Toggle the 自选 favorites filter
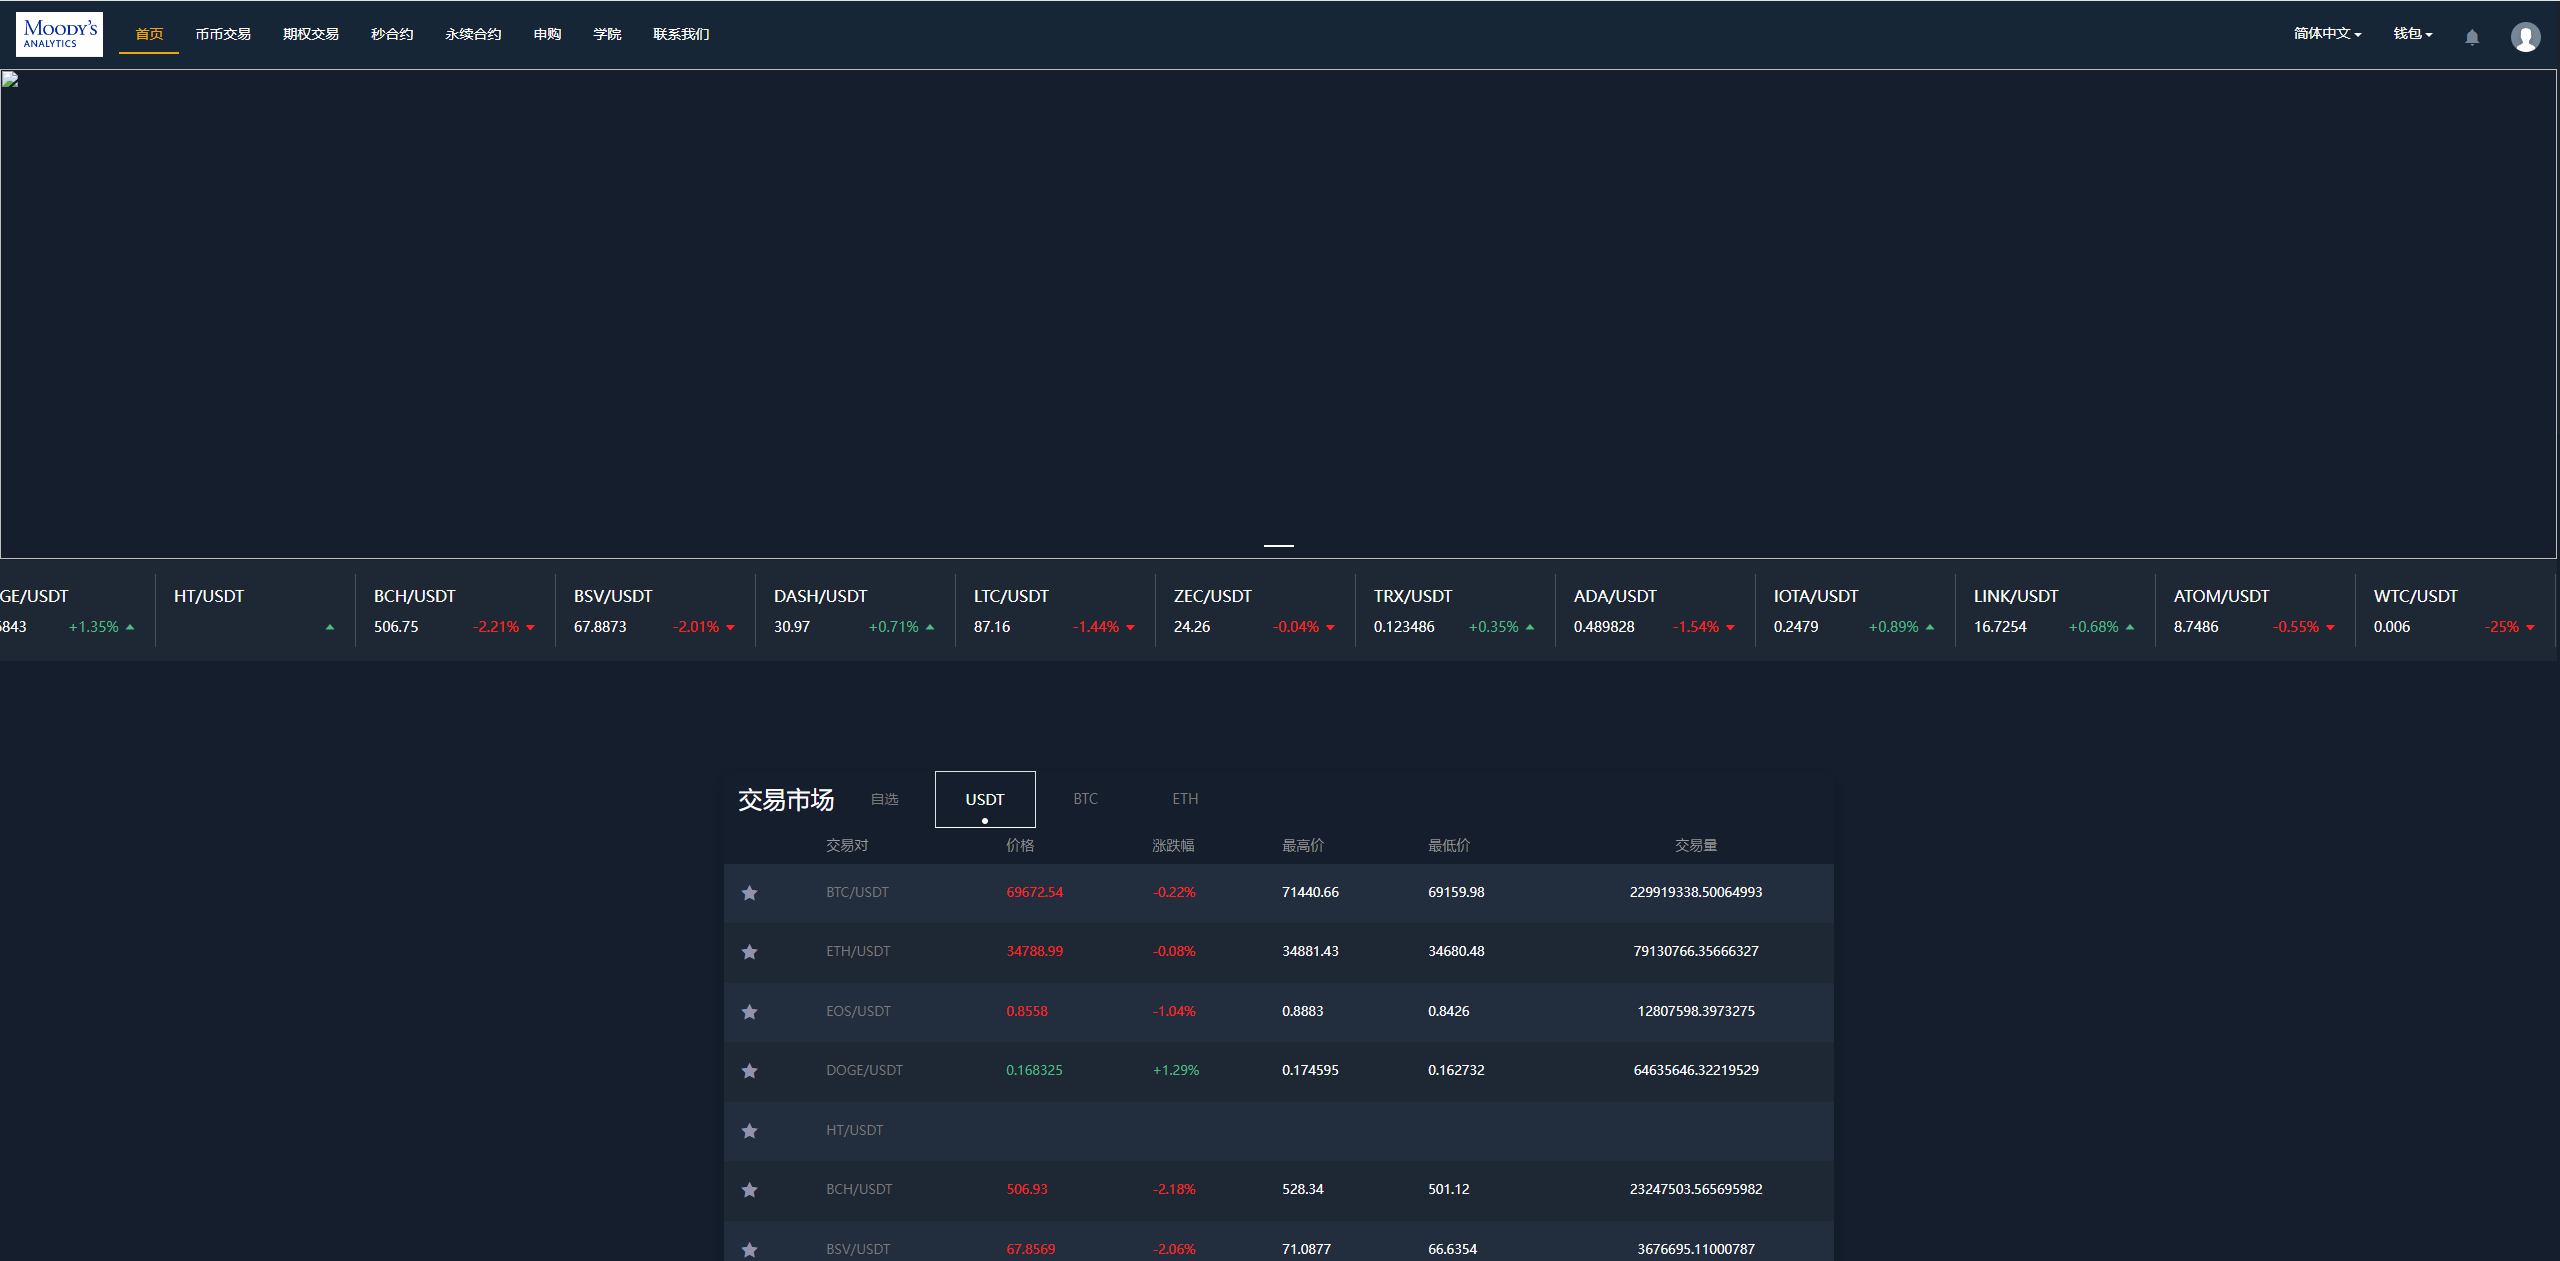This screenshot has width=2560, height=1261. point(883,799)
